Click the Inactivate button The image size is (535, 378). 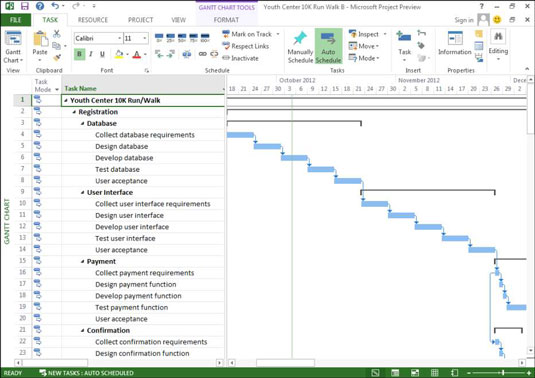(x=241, y=58)
